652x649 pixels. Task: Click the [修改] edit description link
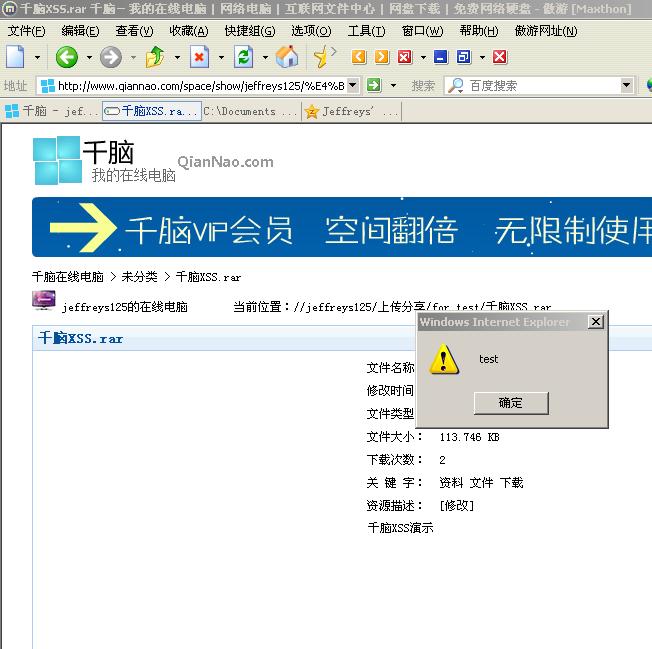click(456, 505)
